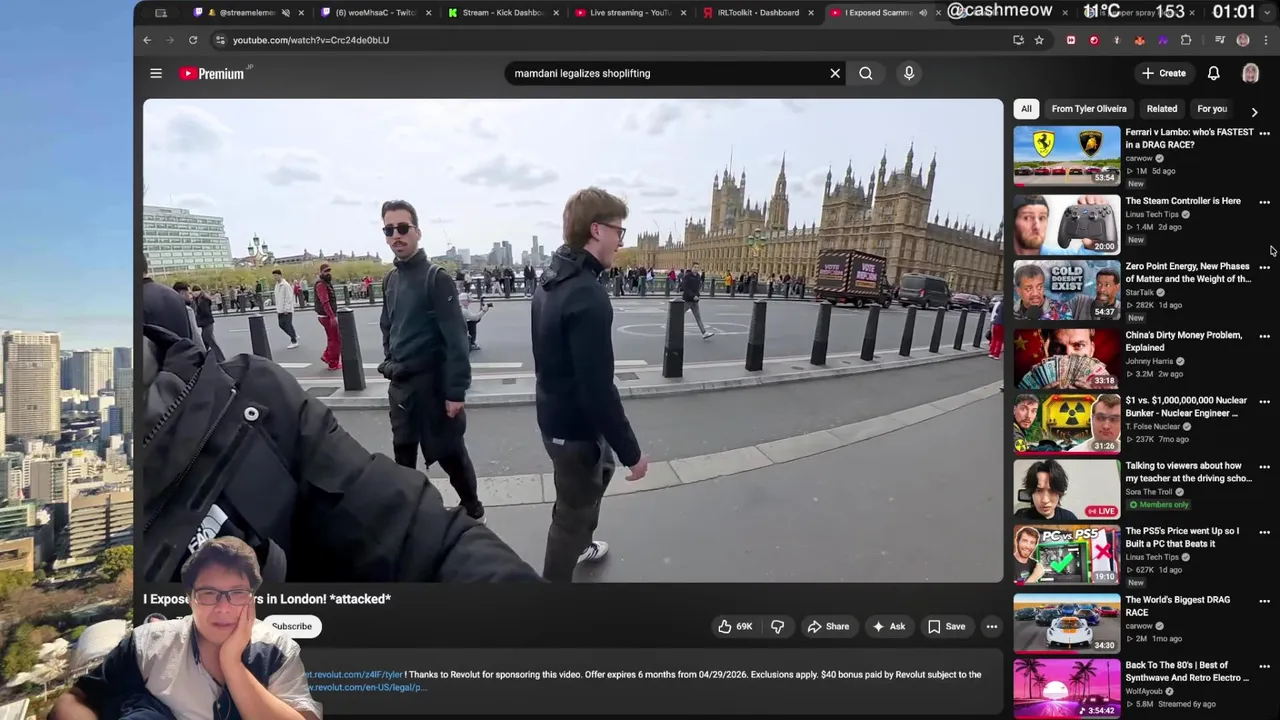Open The Steam Controller is Here thumbnail
The width and height of the screenshot is (1280, 720).
pos(1067,223)
